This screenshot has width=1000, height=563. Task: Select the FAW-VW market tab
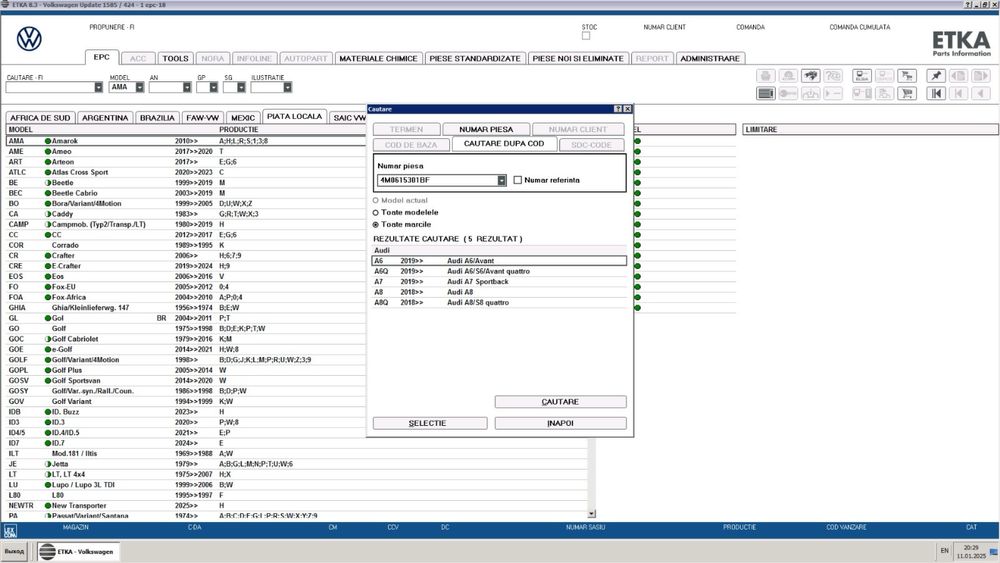203,118
